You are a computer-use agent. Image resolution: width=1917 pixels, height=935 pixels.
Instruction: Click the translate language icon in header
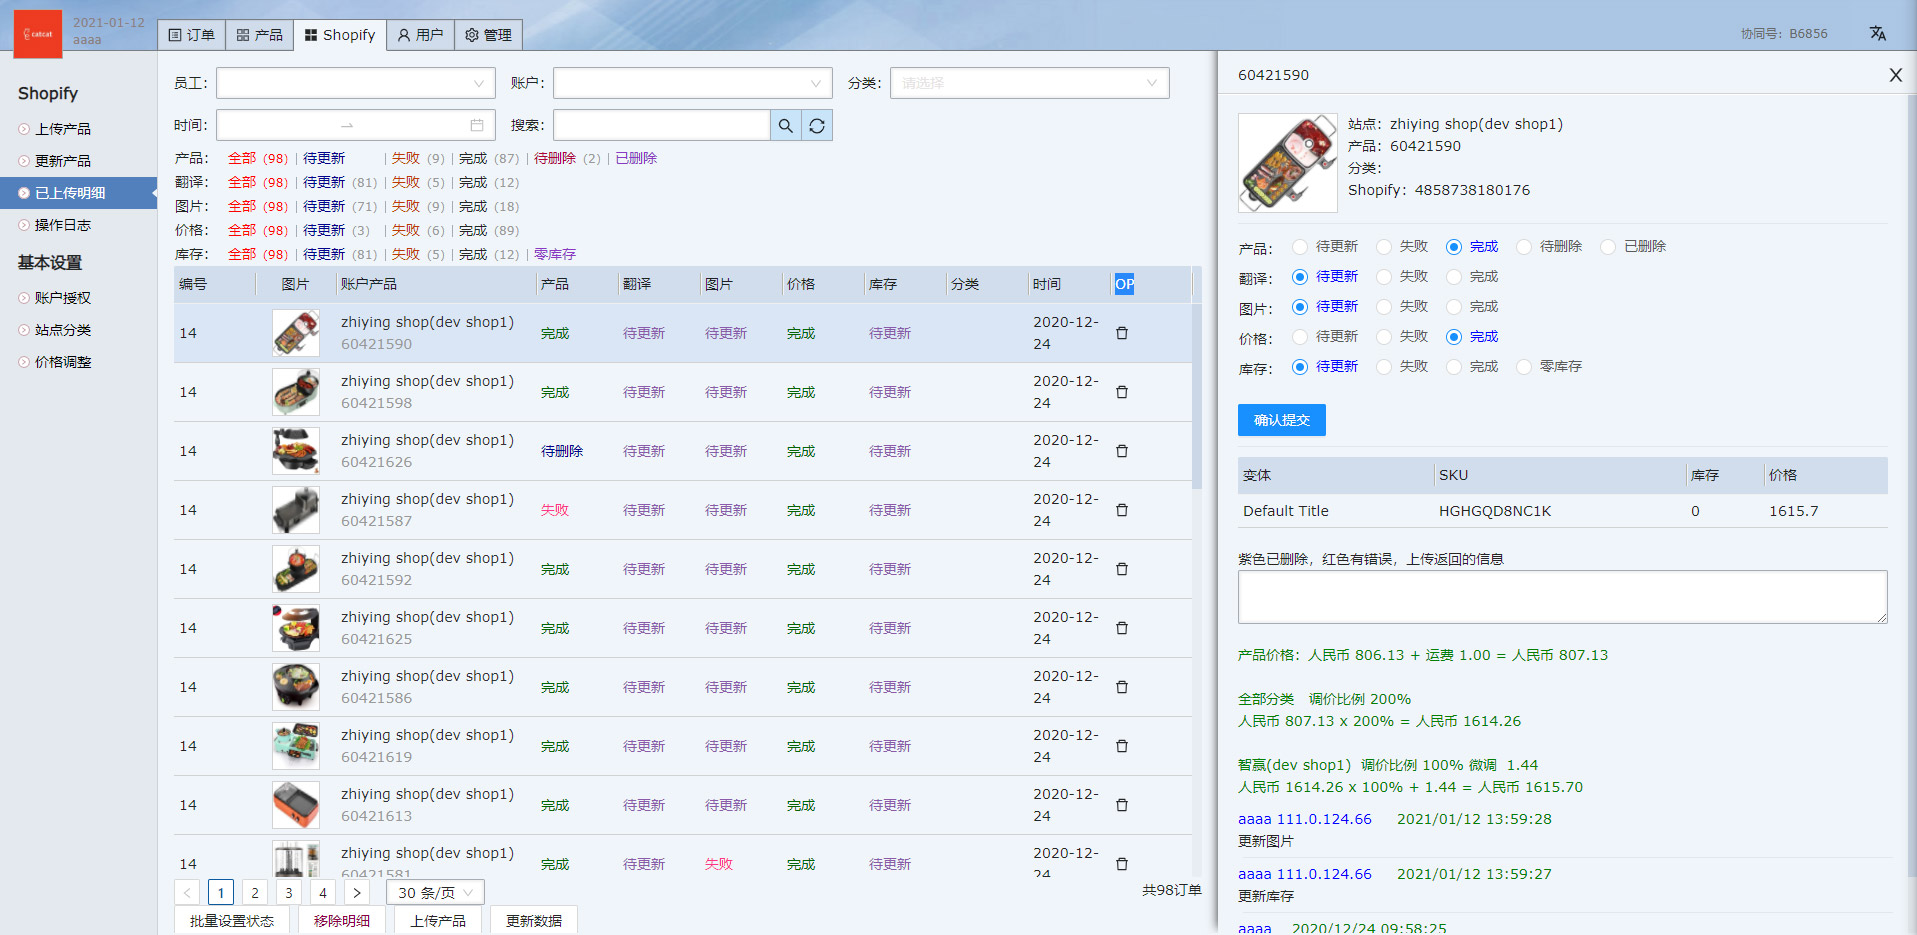tap(1878, 33)
